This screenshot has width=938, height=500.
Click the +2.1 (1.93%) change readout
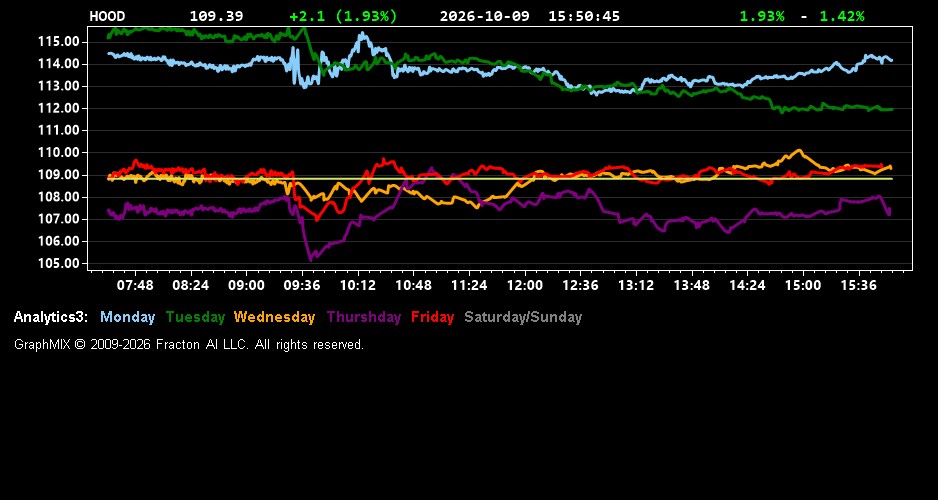343,16
